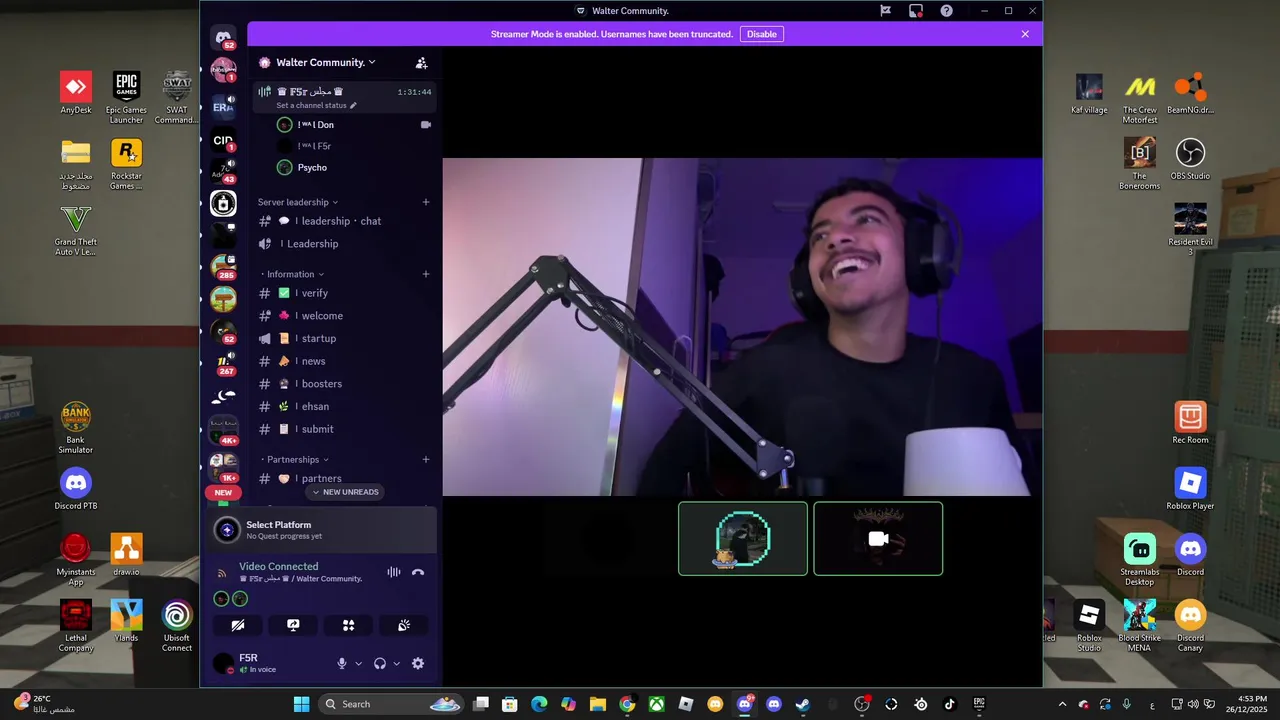This screenshot has height=720, width=1280.
Task: Collapse Server leadership category
Action: (x=298, y=202)
